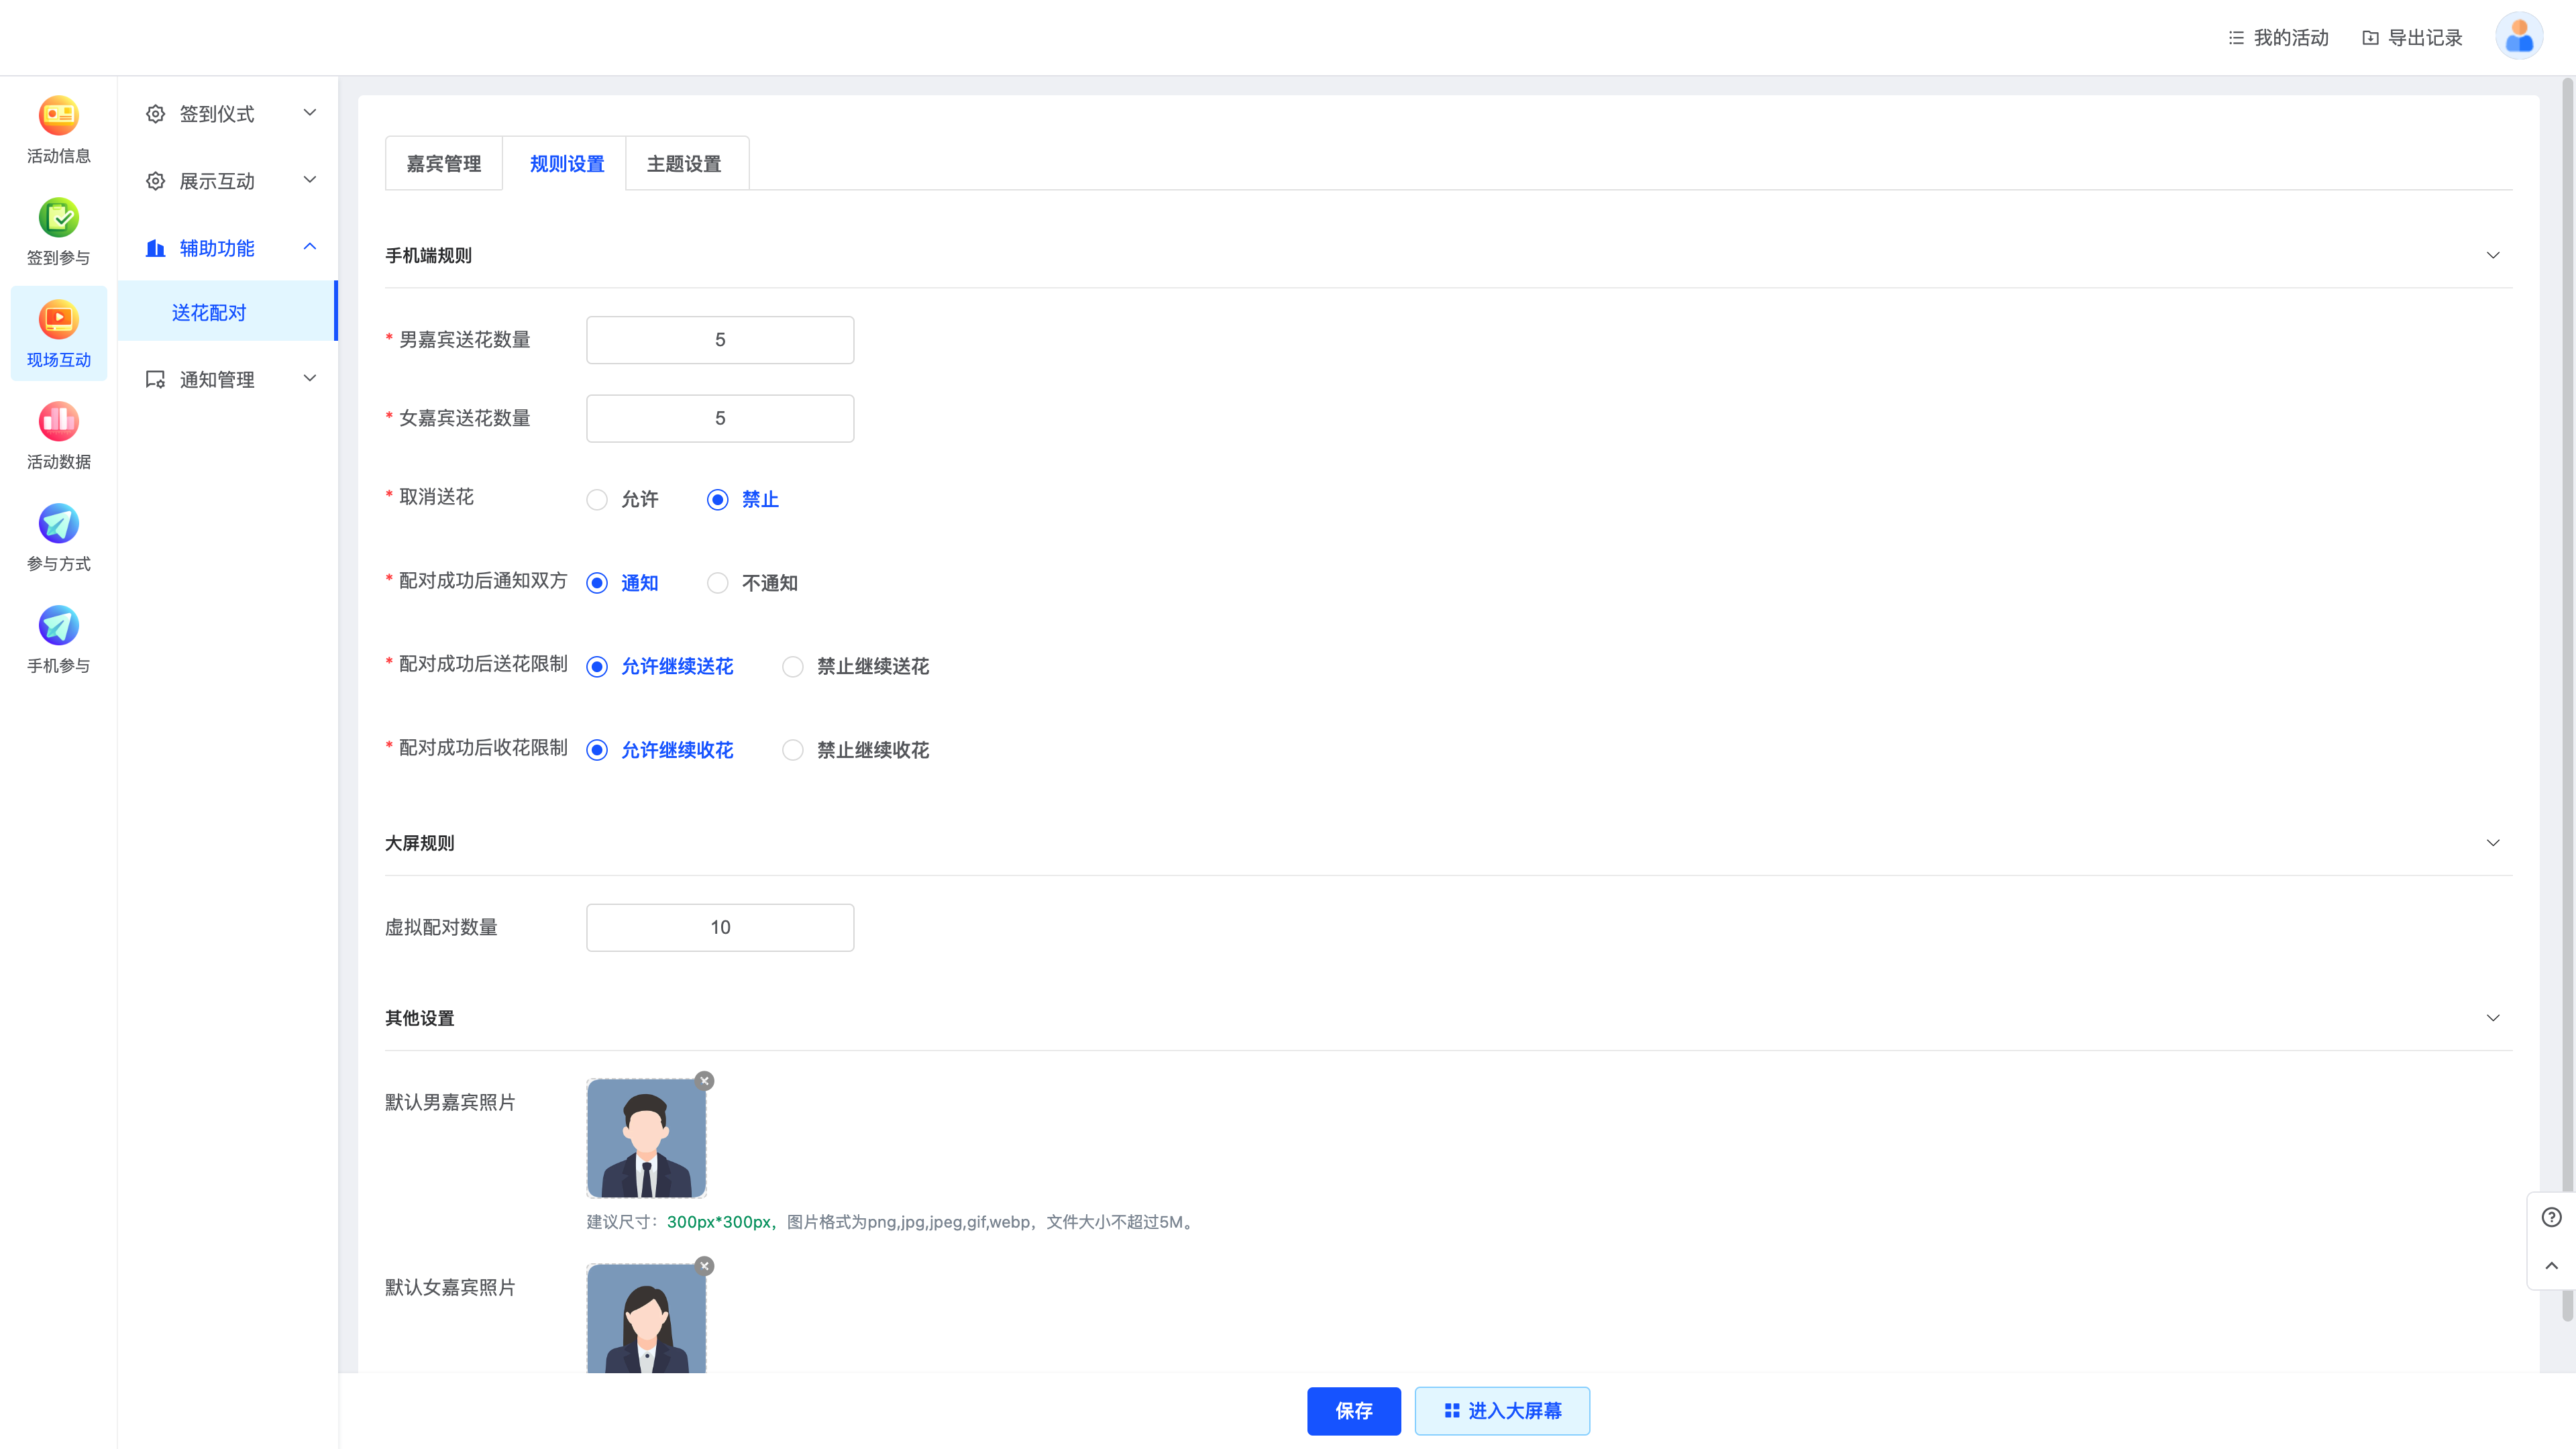Switch to the 规则设置 tab
Viewport: 2576px width, 1449px height.
(566, 163)
